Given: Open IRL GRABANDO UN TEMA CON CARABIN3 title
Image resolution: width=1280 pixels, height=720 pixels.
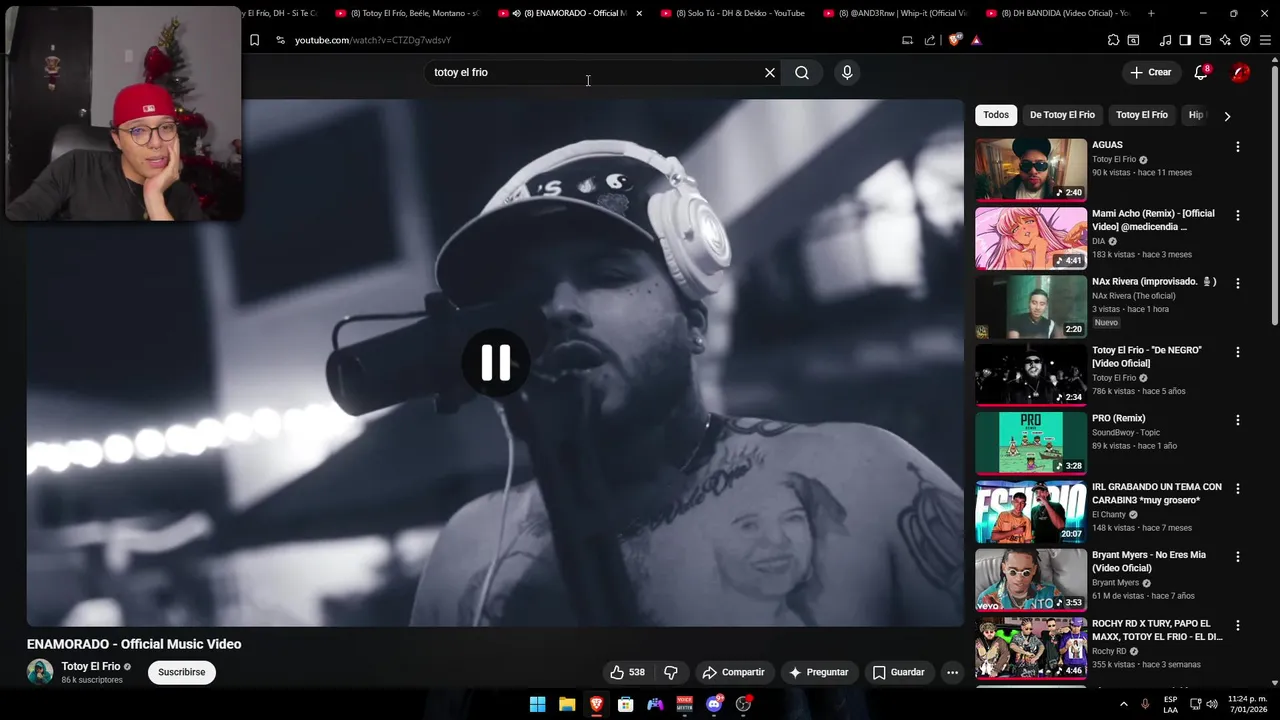Looking at the screenshot, I should click(x=1157, y=493).
